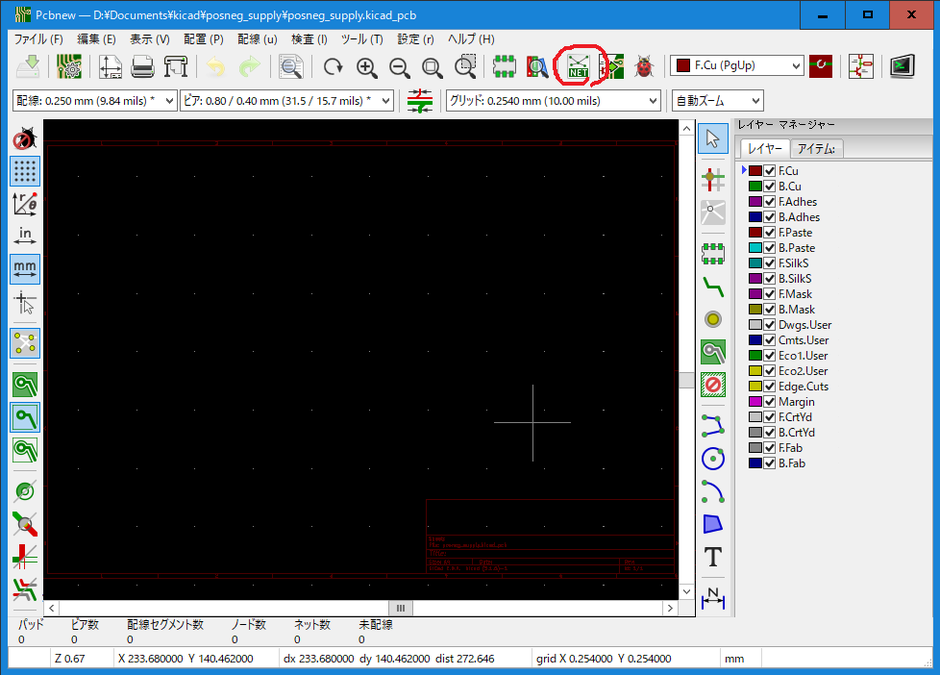The width and height of the screenshot is (940, 675).
Task: Click the Print board icon
Action: (143, 67)
